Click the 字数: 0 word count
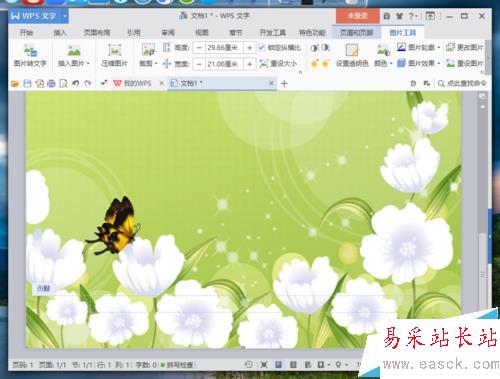The height and width of the screenshot is (379, 500). pyautogui.click(x=146, y=365)
